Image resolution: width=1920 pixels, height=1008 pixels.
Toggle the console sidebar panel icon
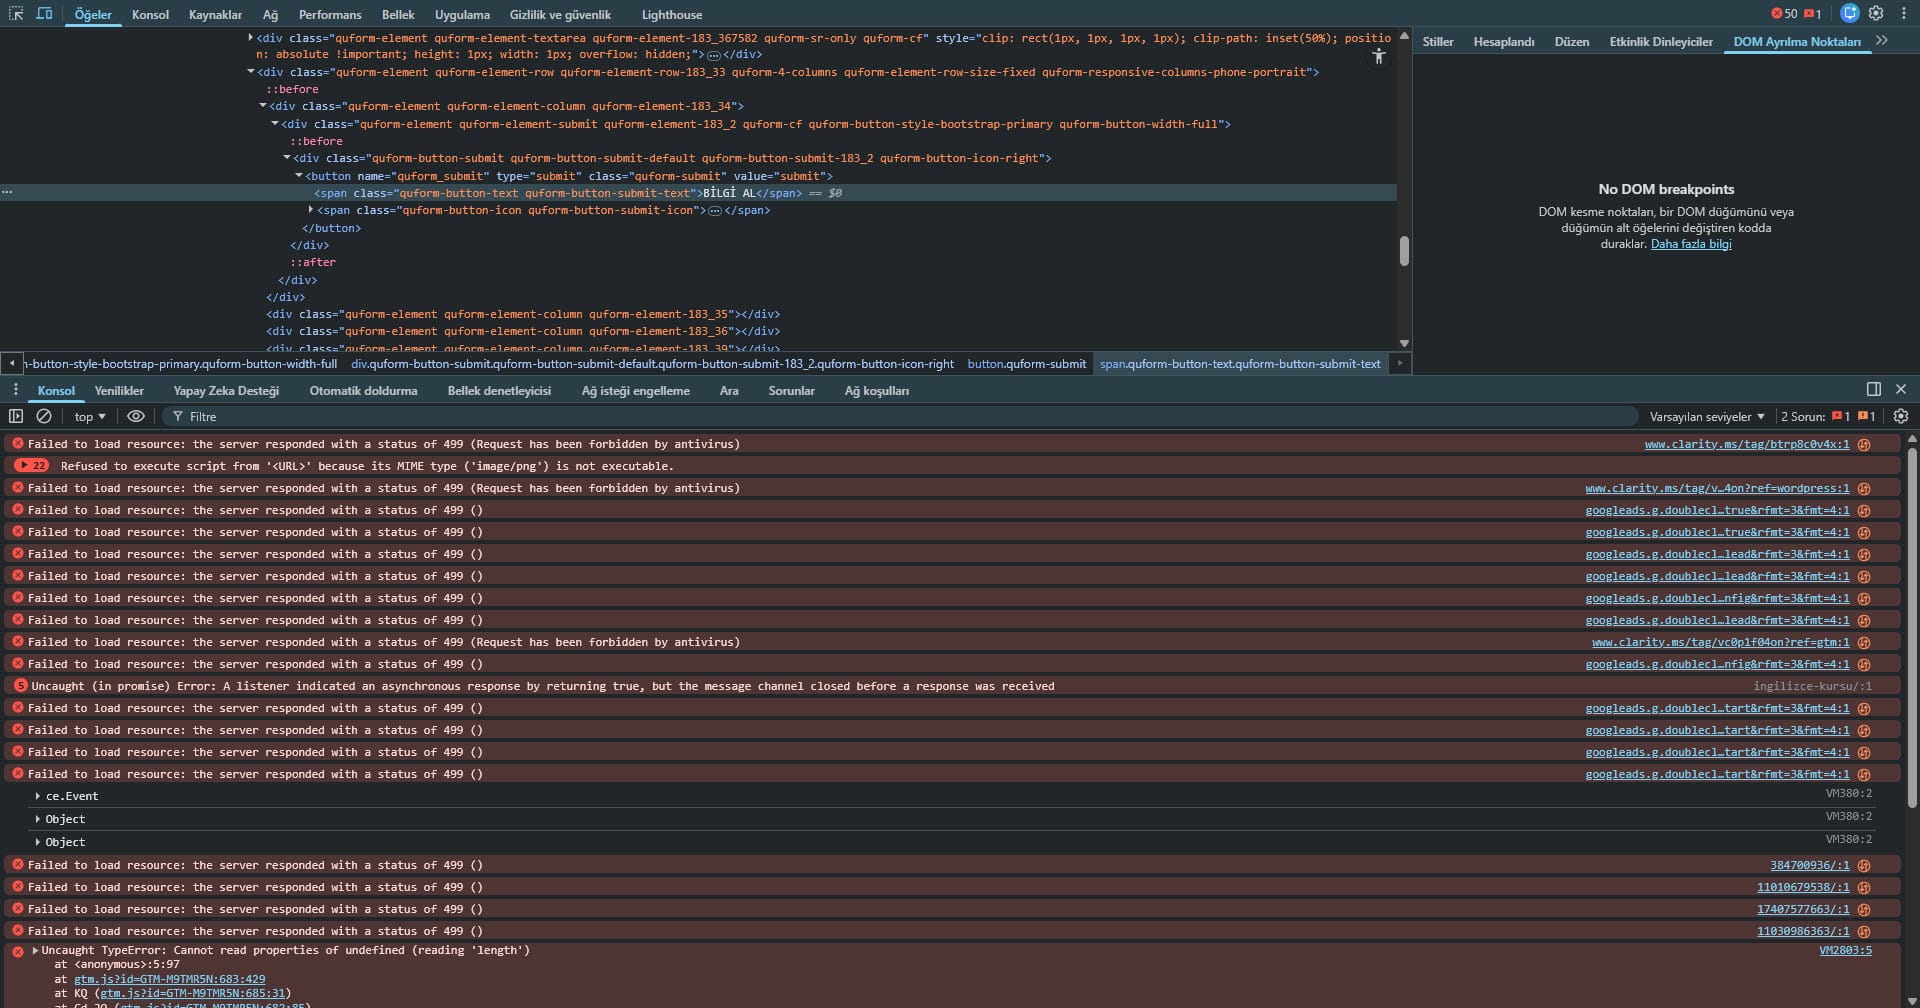(16, 416)
